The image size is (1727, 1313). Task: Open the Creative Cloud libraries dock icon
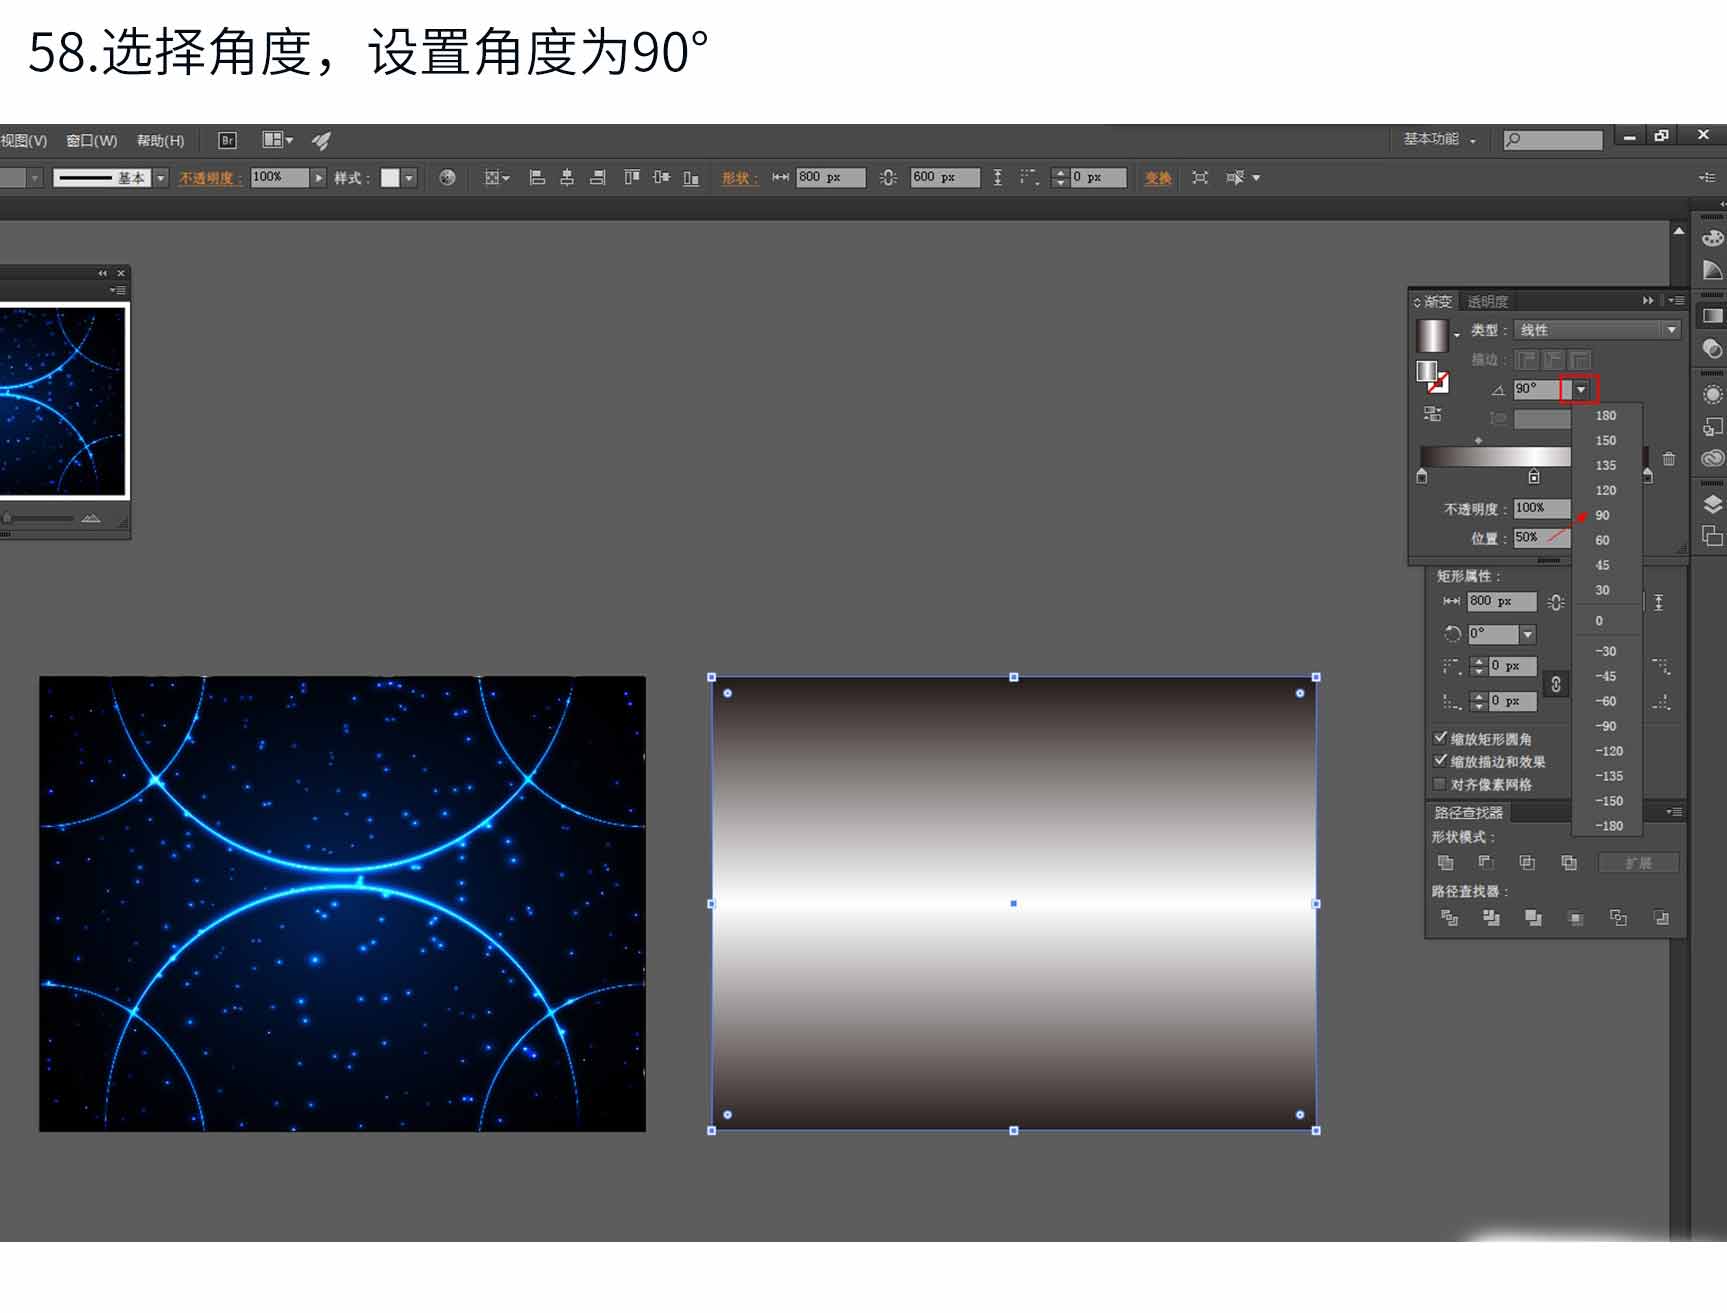[1712, 459]
